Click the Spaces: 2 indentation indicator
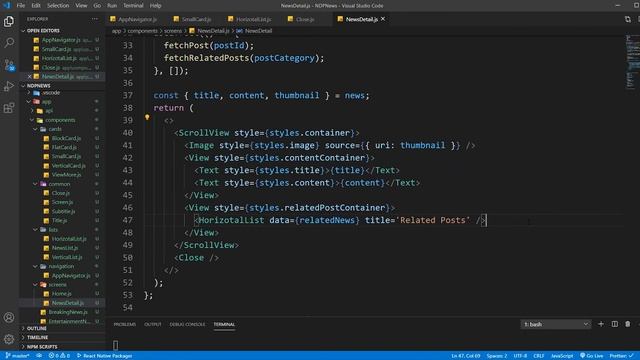The image size is (640, 360). (497, 356)
